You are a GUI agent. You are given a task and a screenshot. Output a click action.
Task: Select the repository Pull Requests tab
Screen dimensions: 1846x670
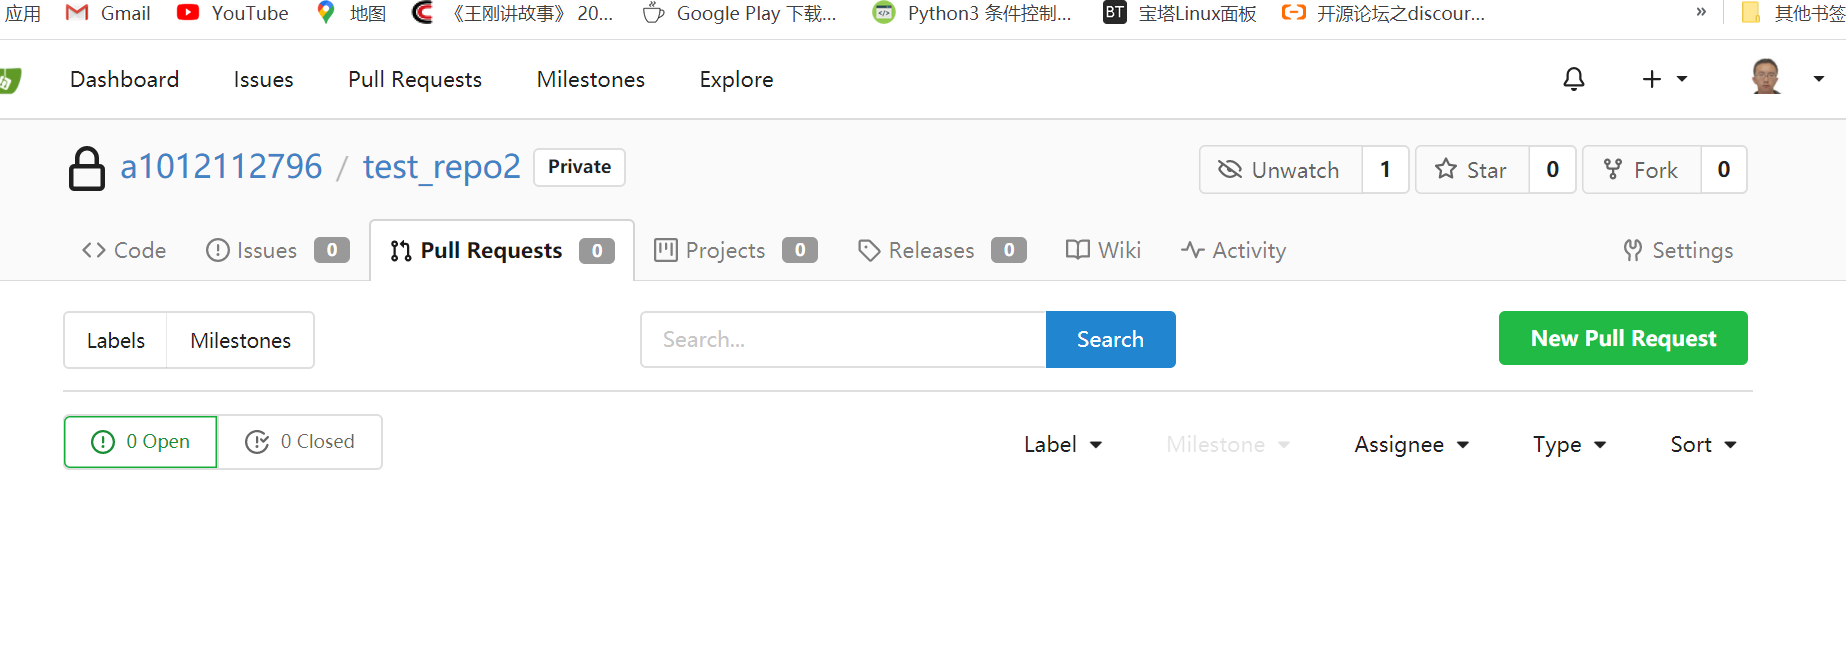(502, 250)
